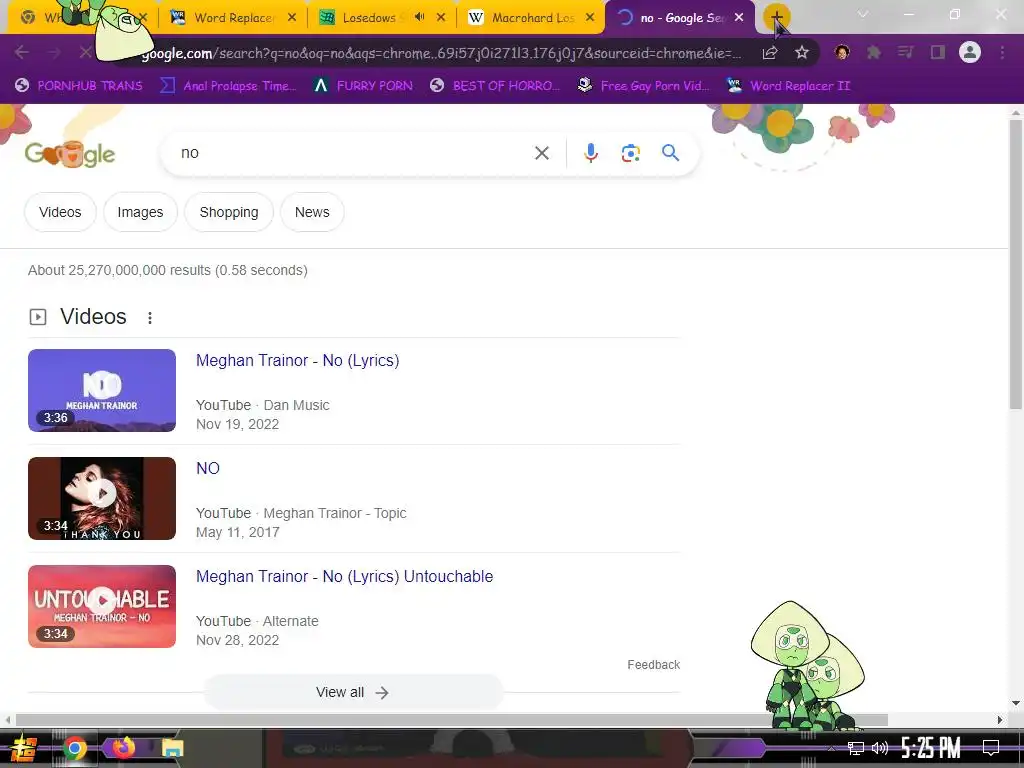This screenshot has width=1024, height=768.
Task: Click the 5:25 PM clock
Action: (931, 748)
